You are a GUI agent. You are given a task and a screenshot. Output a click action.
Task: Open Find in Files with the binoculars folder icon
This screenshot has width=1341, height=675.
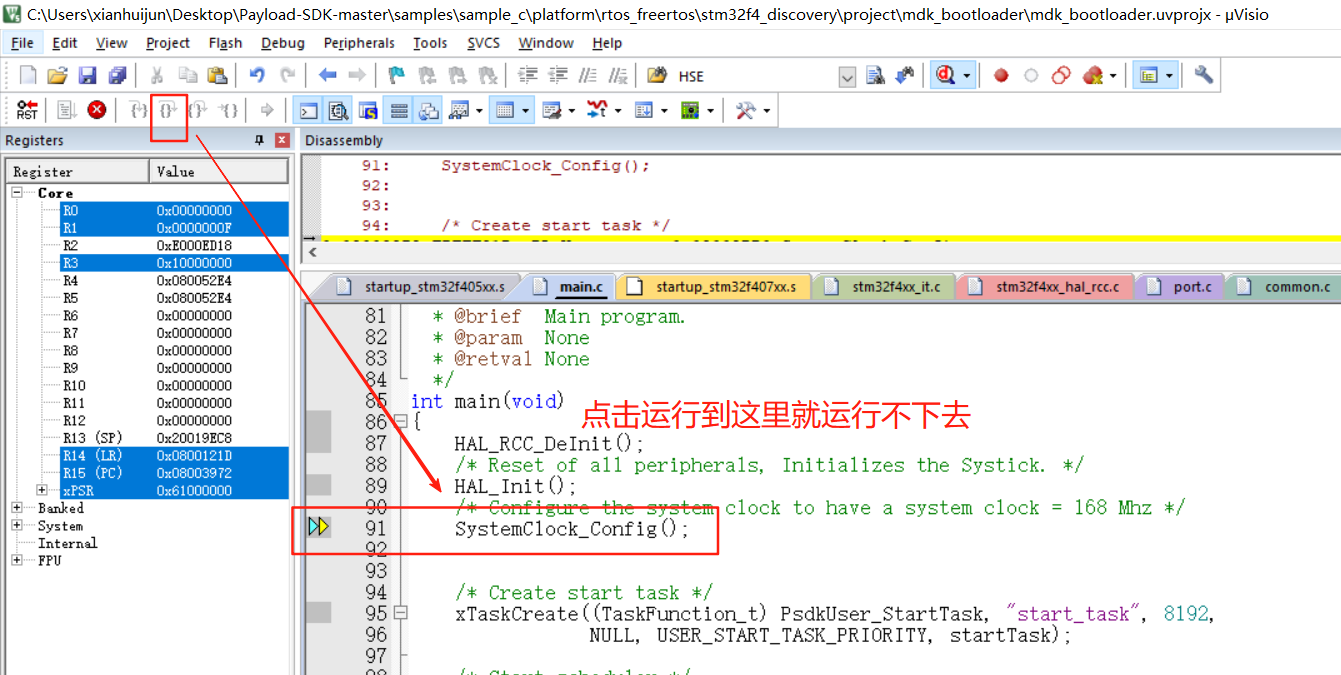(657, 76)
